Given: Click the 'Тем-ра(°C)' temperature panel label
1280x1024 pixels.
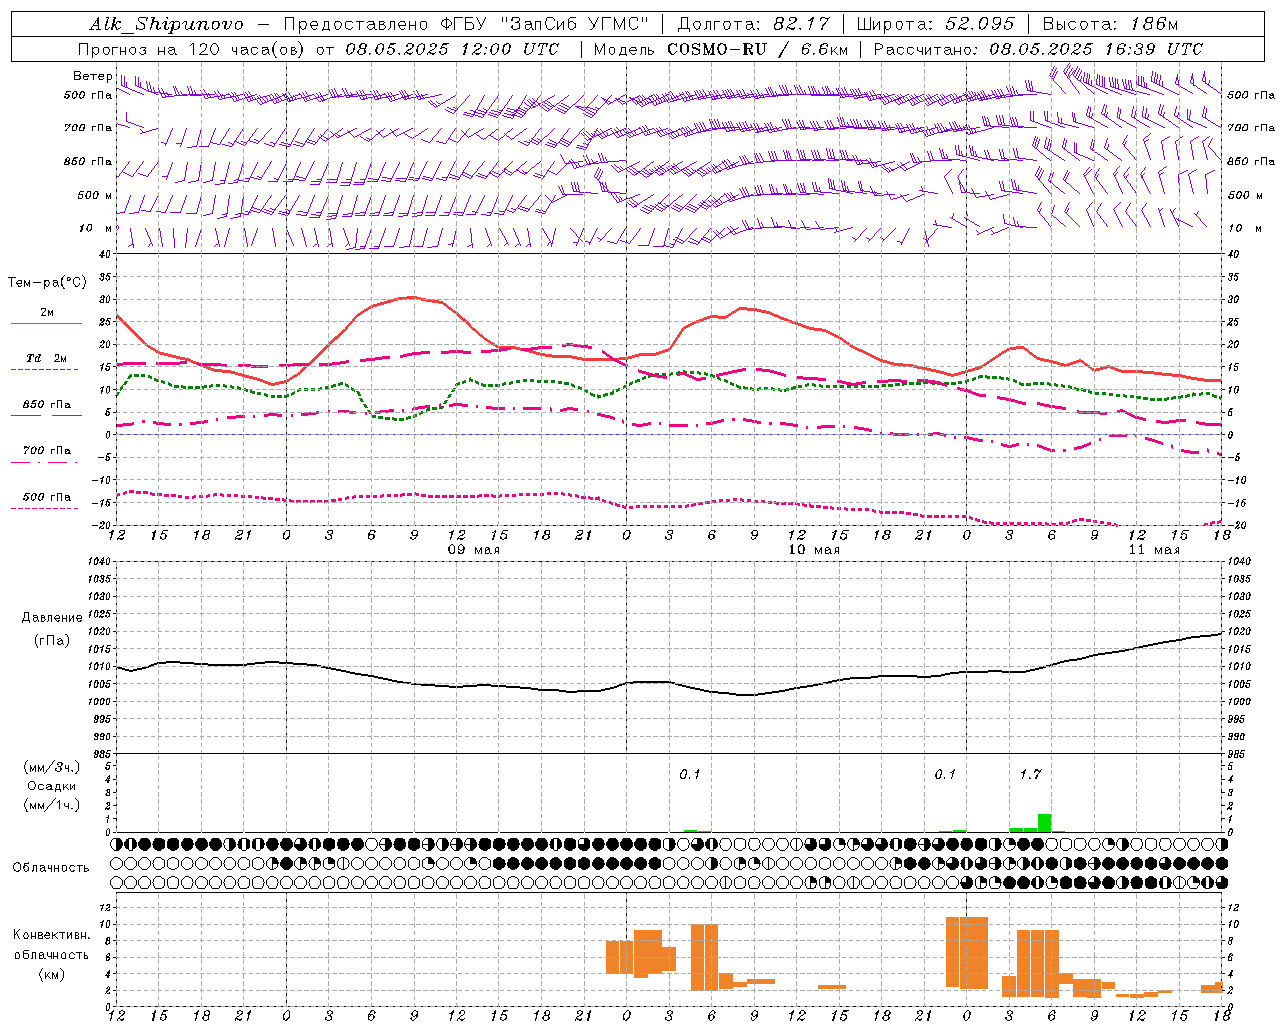Looking at the screenshot, I should pos(47,283).
